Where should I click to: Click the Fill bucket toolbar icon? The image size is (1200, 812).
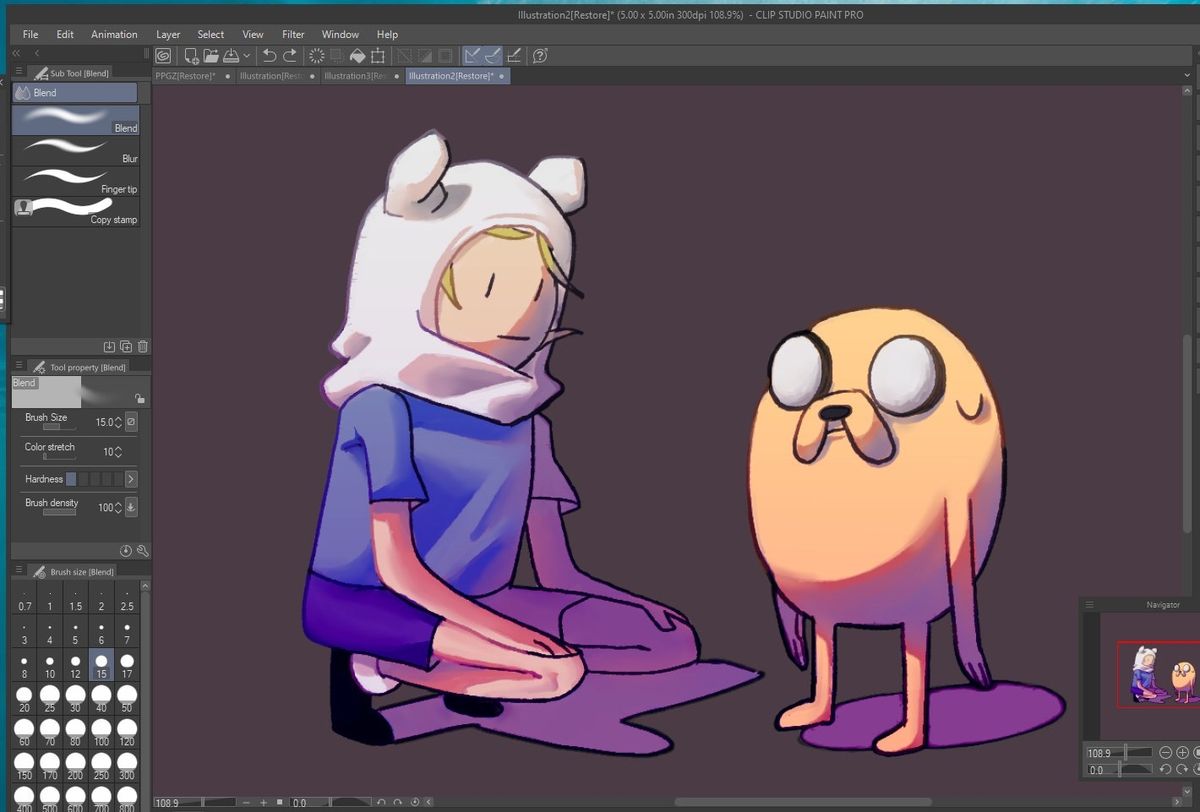[358, 56]
